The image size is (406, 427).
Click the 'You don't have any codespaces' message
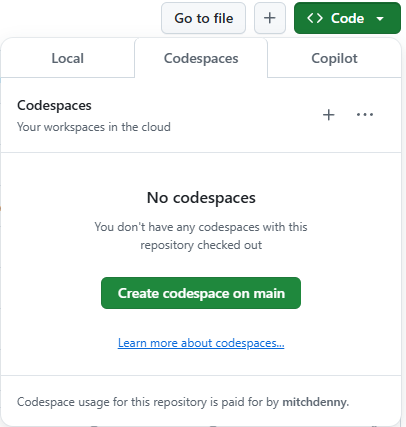201,227
